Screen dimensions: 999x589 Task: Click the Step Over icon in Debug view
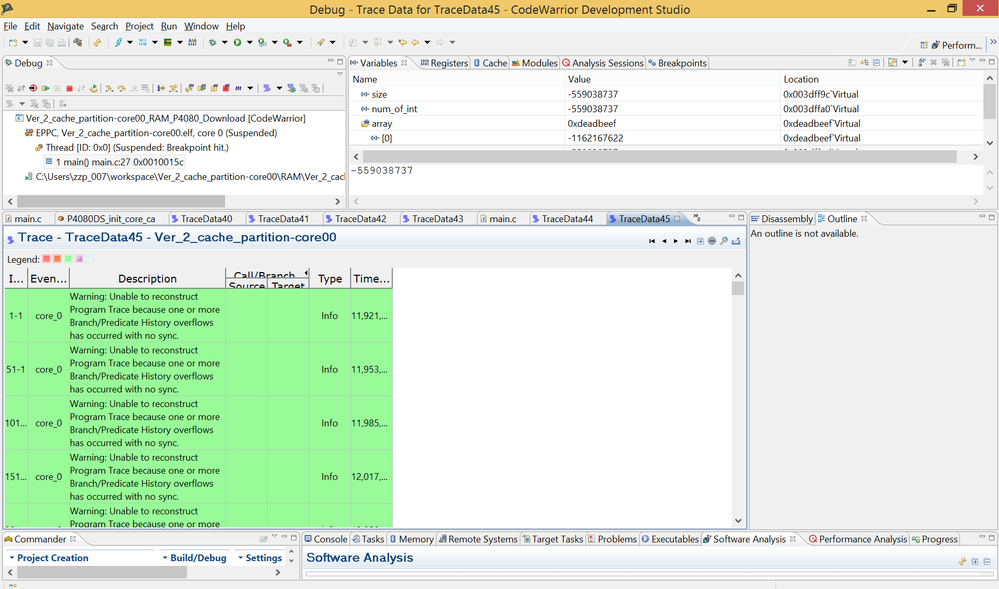(x=121, y=88)
